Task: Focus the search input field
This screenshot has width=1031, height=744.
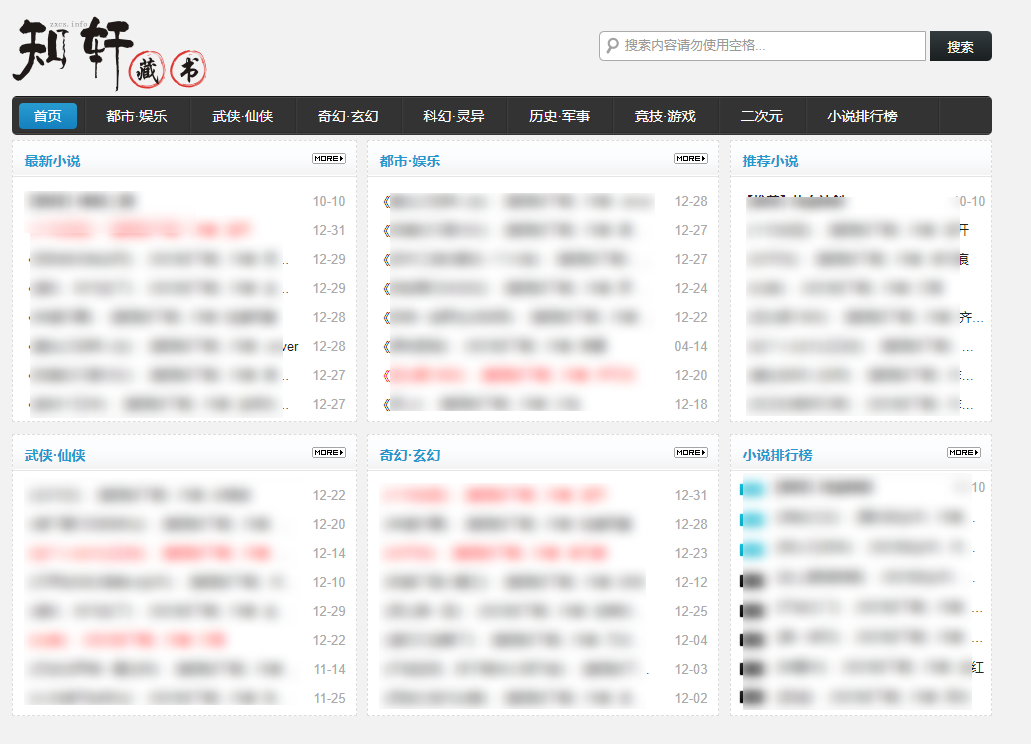Action: [770, 46]
